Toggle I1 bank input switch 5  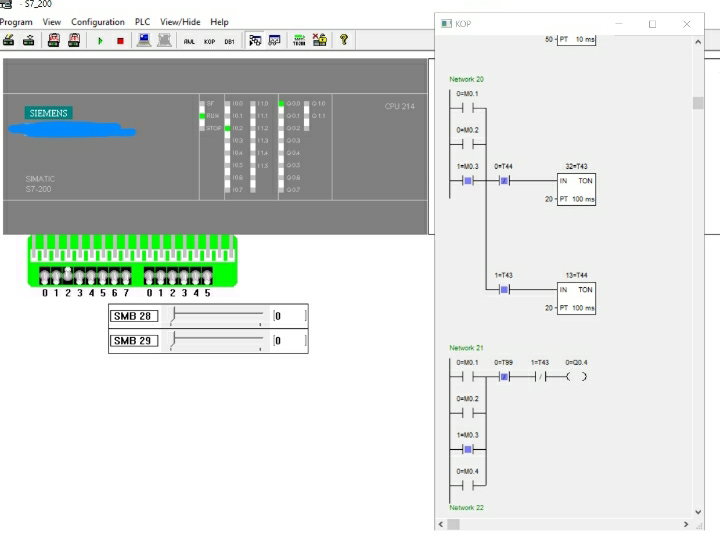(x=207, y=277)
